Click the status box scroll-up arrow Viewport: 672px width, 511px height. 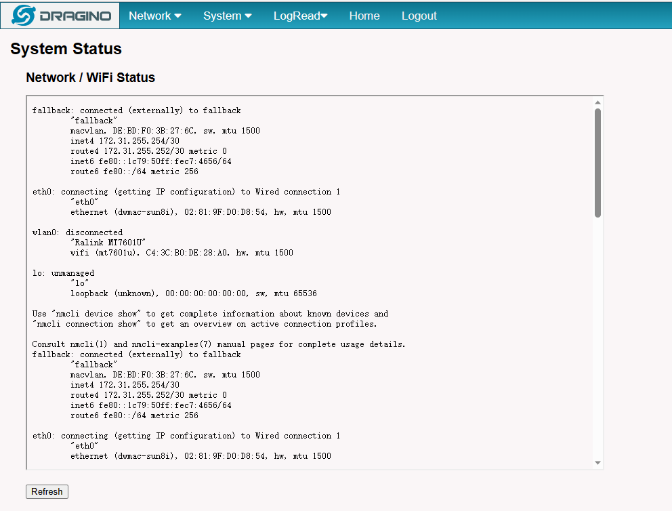597,102
